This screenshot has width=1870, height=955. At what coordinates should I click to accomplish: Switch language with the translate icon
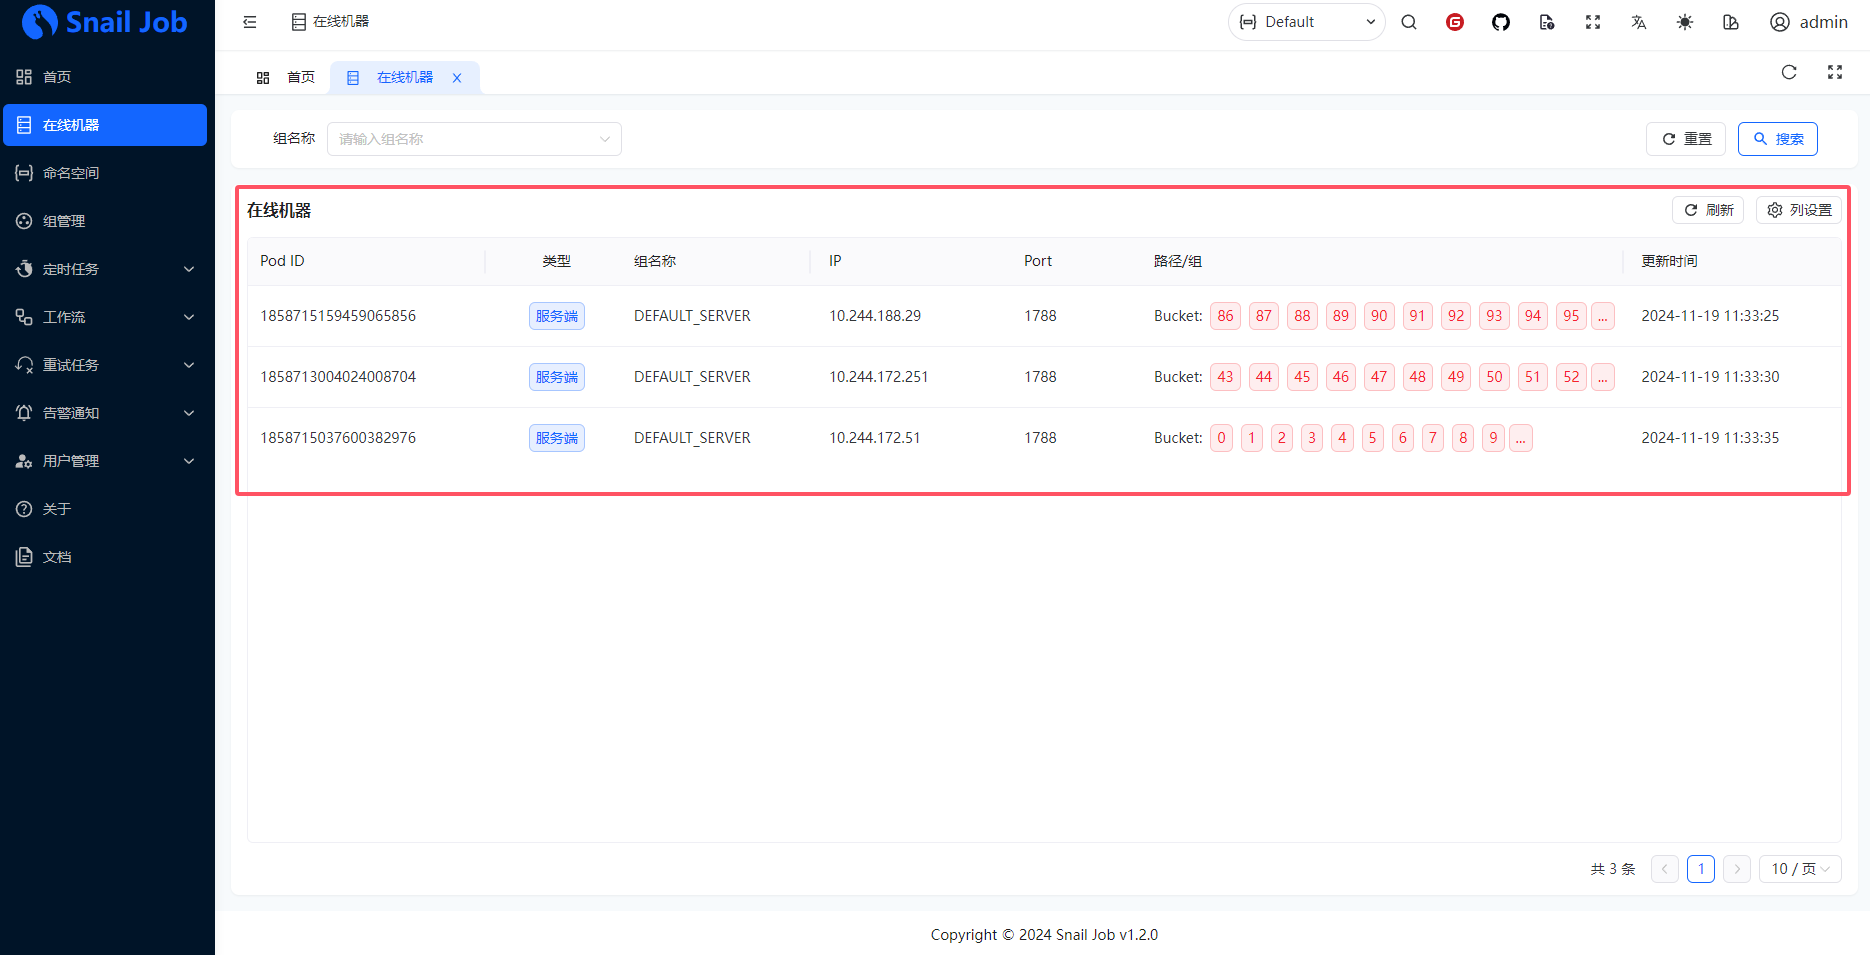click(x=1638, y=22)
